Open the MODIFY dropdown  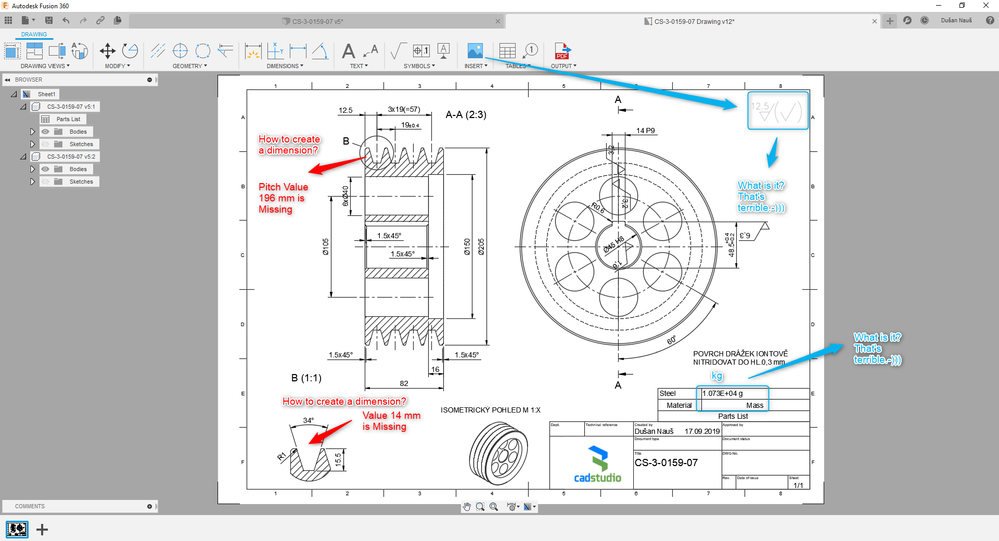(117, 66)
